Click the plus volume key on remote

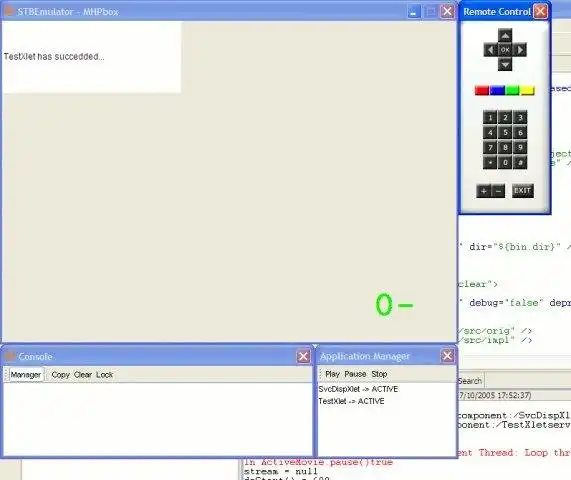coord(484,191)
